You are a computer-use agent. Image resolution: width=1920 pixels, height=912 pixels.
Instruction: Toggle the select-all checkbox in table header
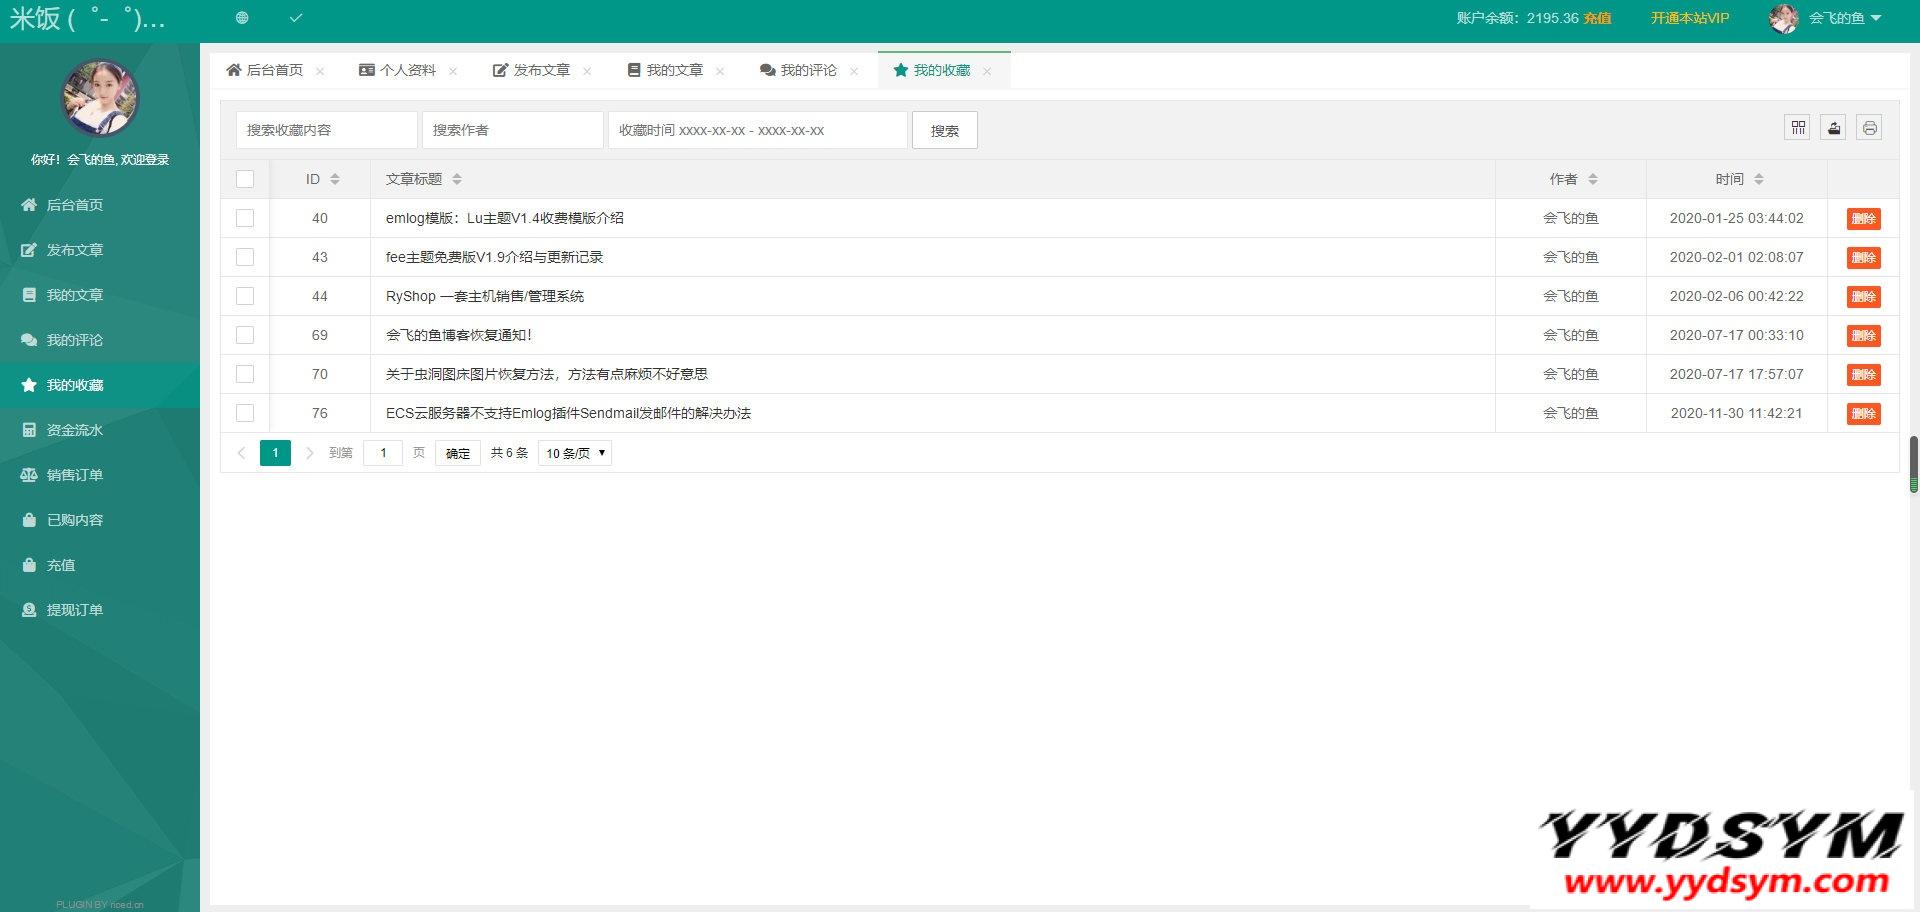point(245,179)
